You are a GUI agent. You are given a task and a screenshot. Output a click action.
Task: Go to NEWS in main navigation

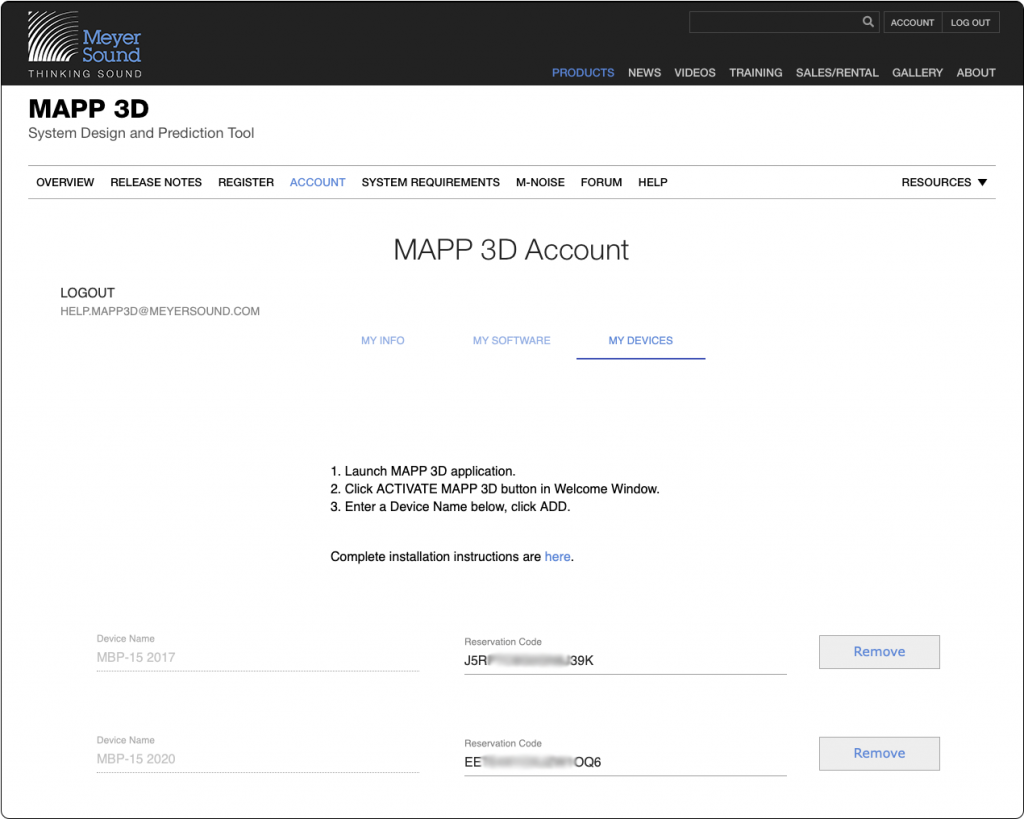[644, 72]
